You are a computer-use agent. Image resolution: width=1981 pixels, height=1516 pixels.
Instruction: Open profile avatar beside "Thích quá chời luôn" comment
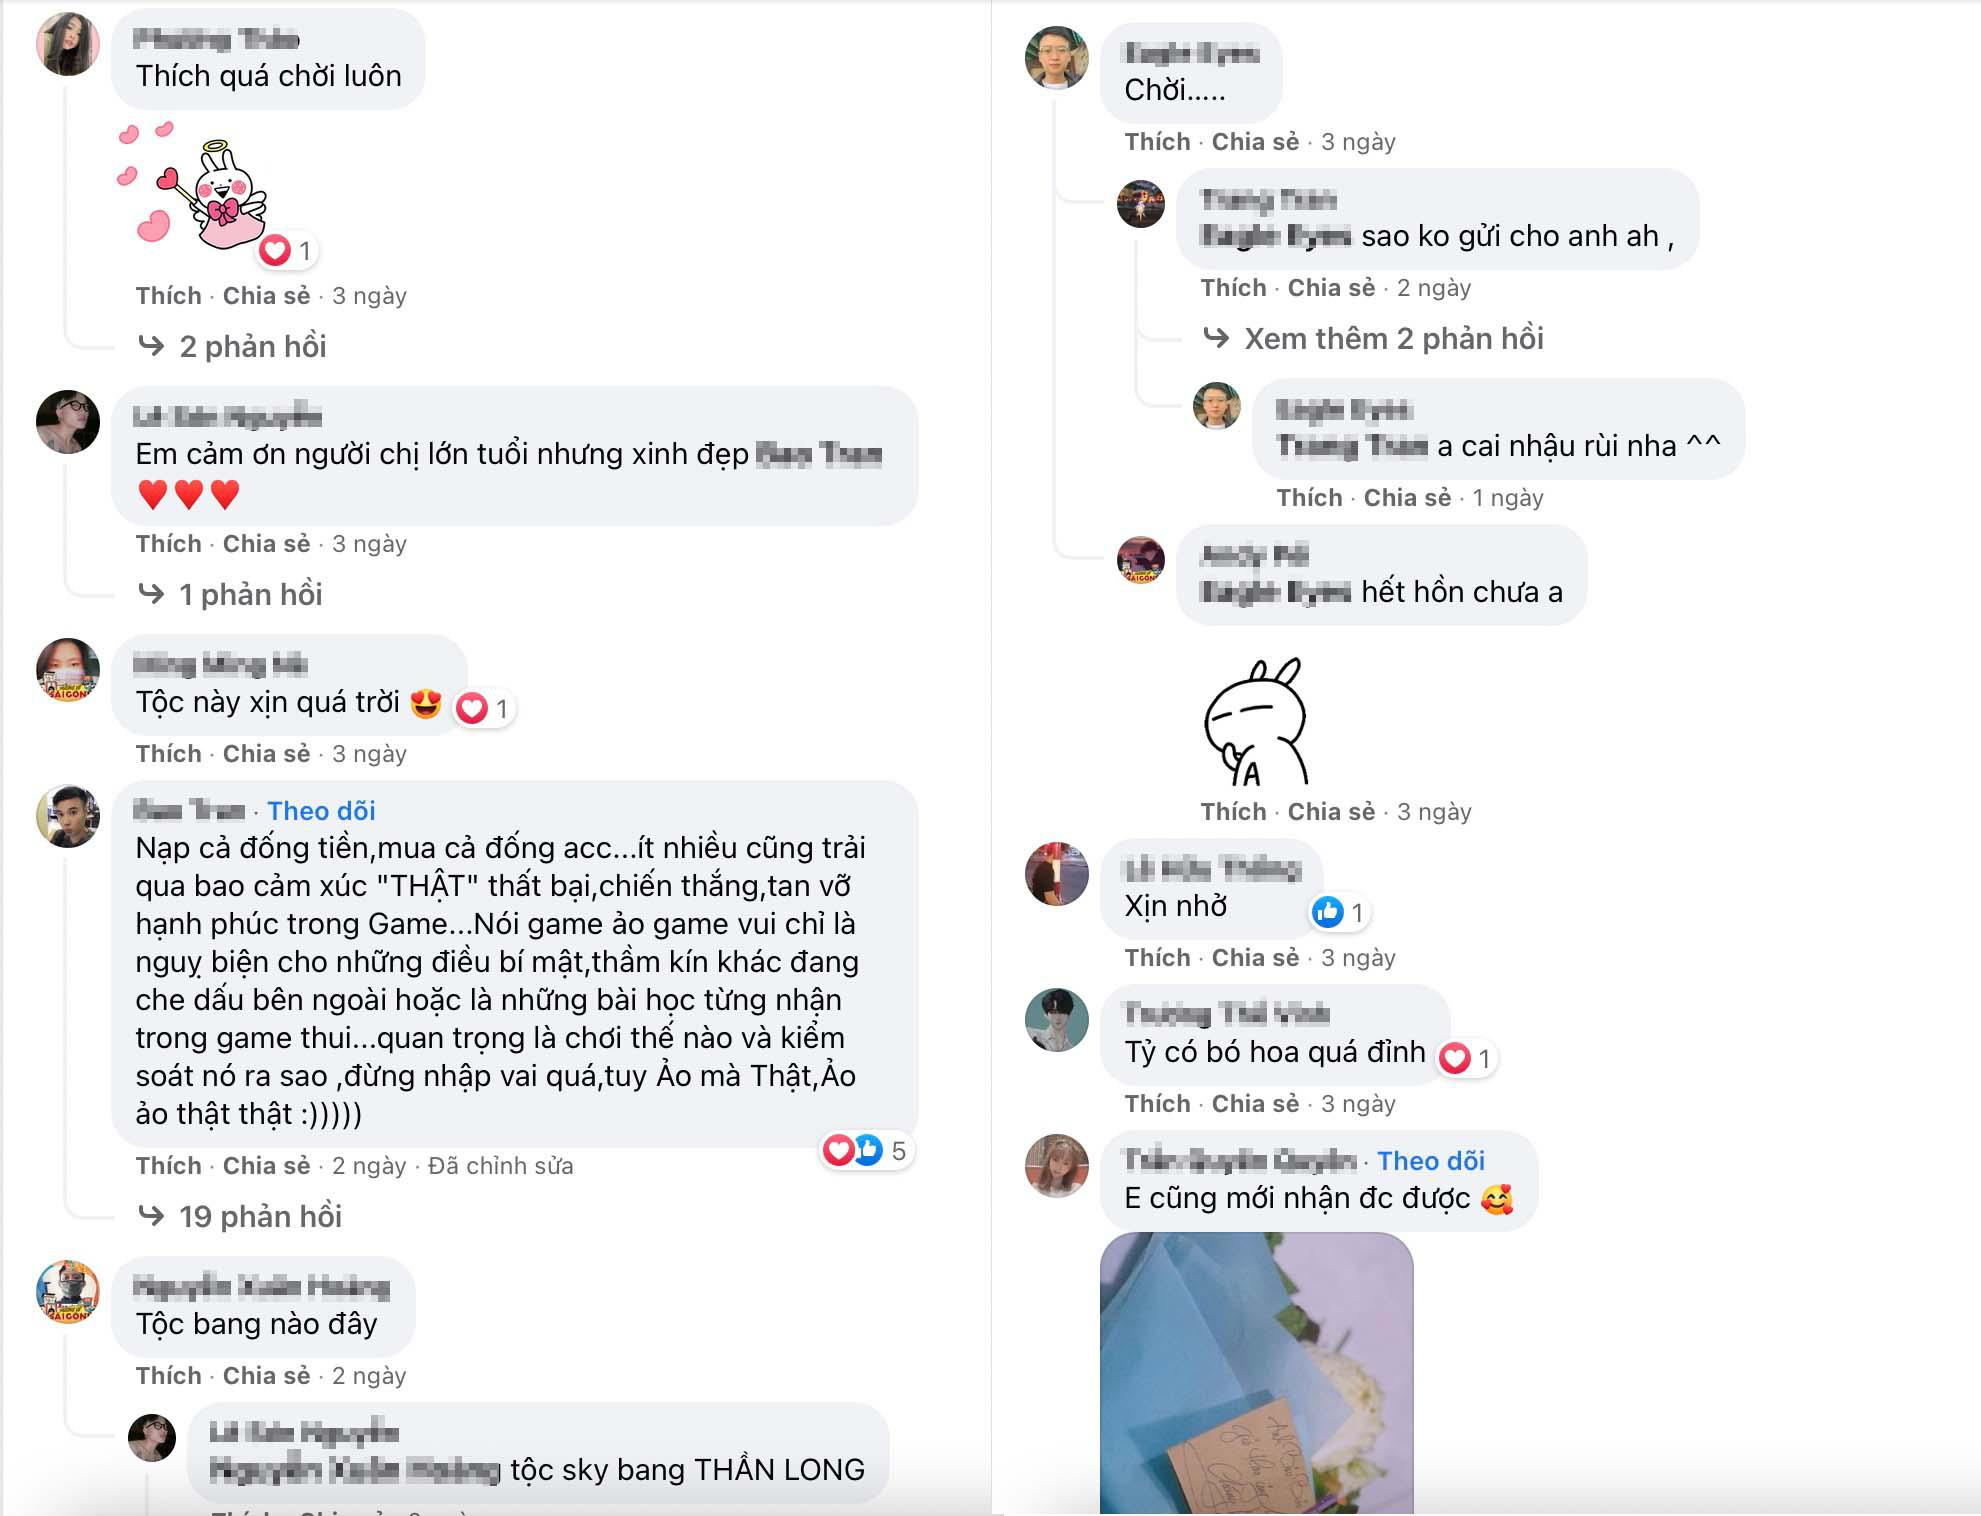[68, 44]
